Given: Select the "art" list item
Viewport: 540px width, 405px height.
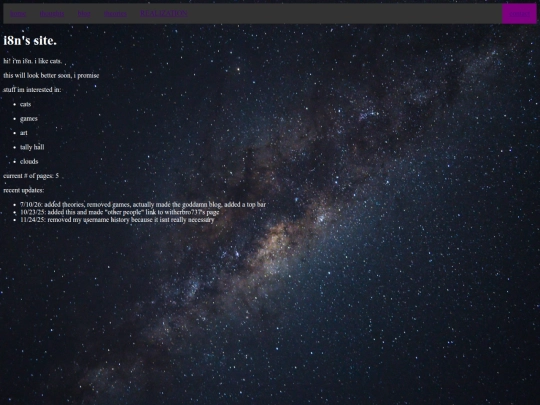Looking at the screenshot, I should 23,133.
